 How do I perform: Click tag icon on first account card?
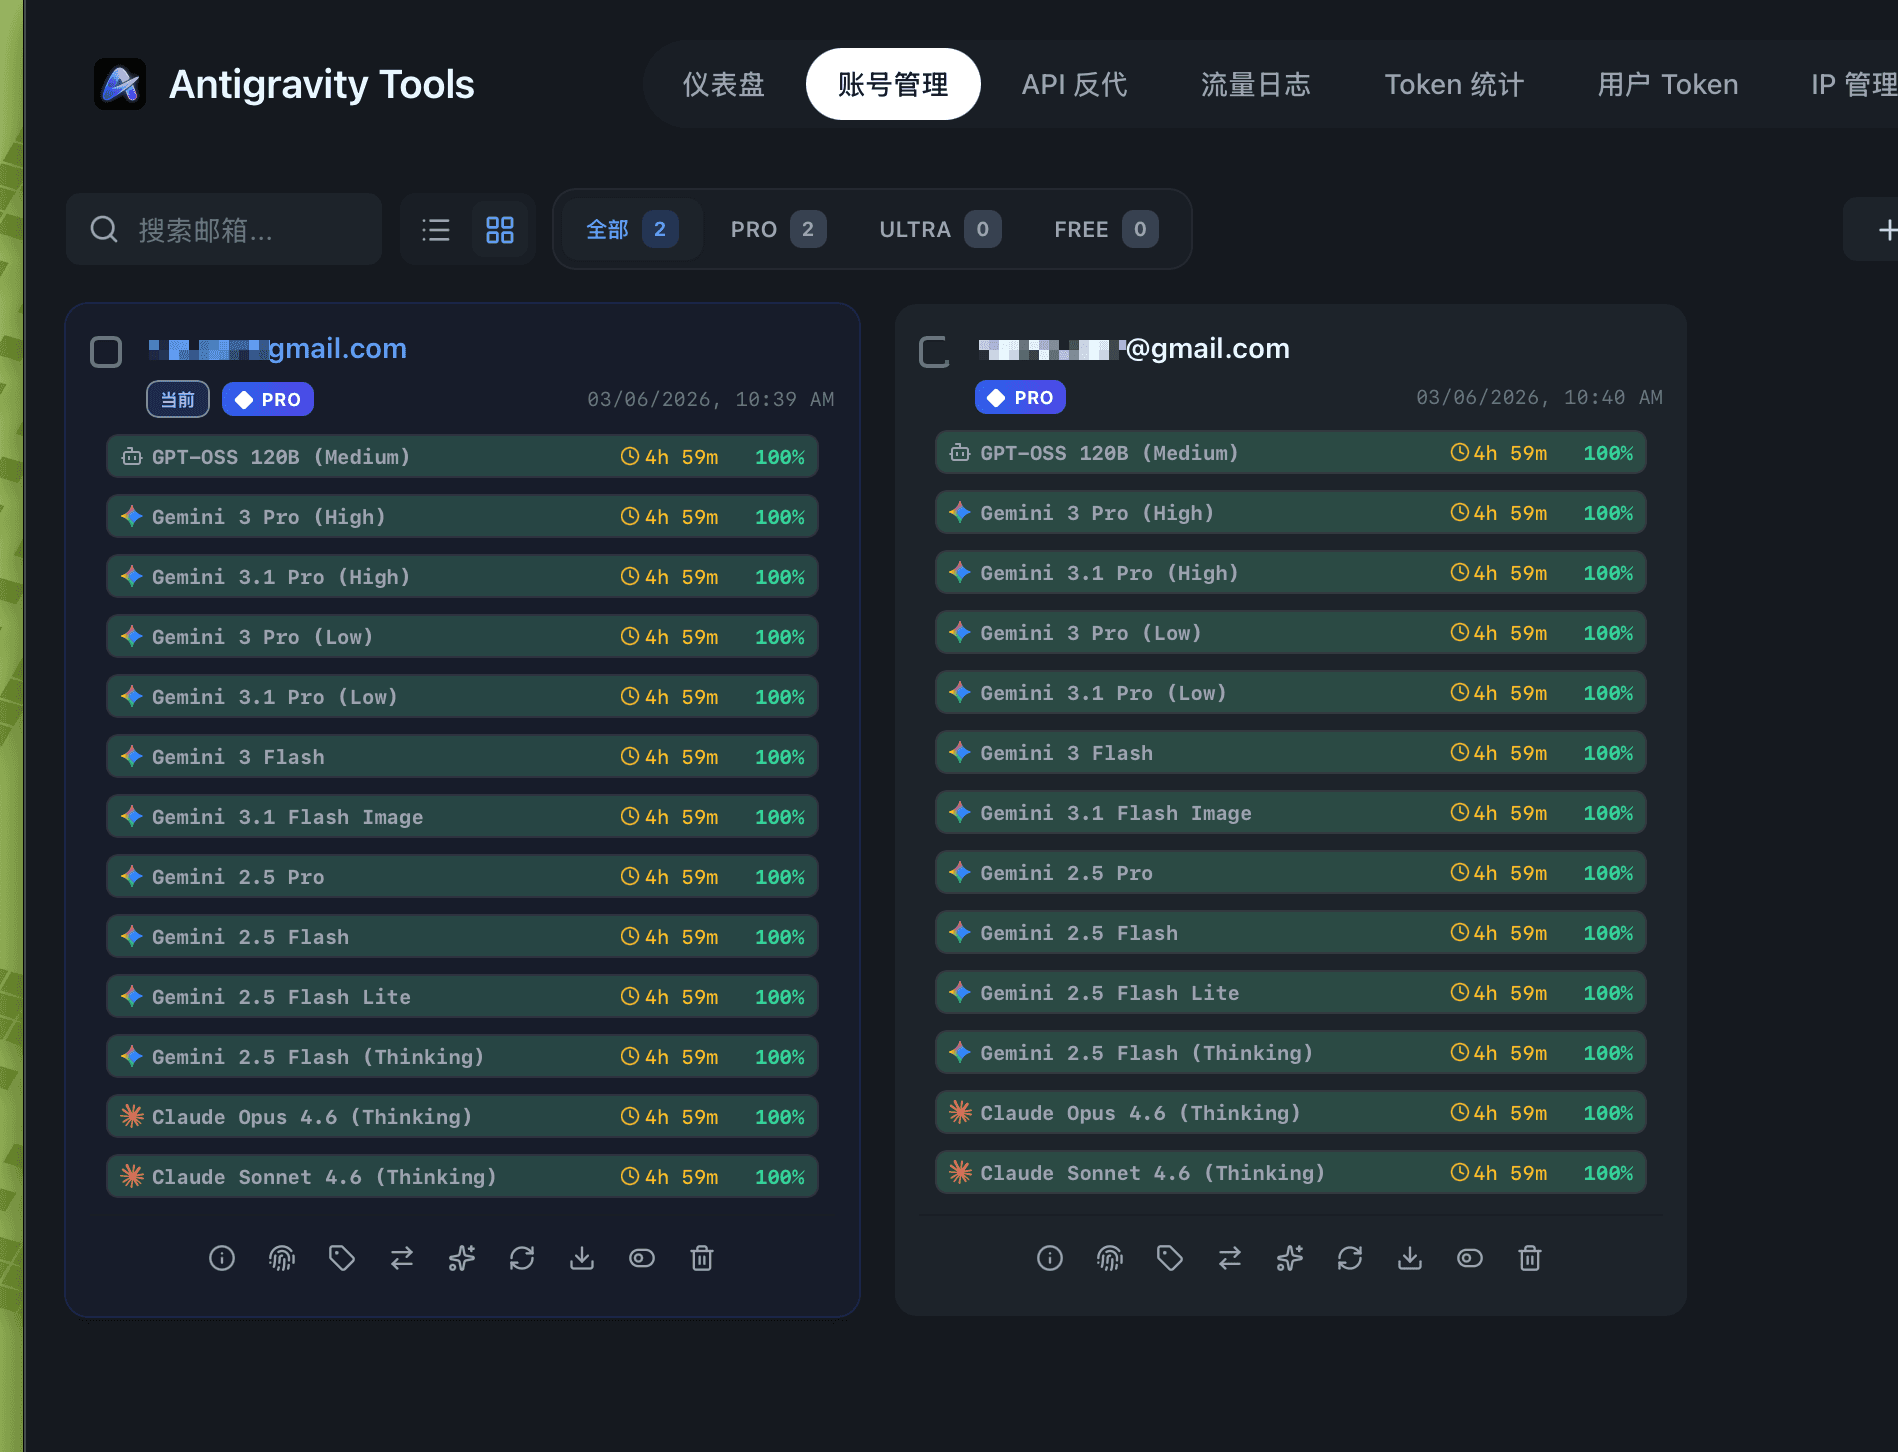pyautogui.click(x=342, y=1258)
